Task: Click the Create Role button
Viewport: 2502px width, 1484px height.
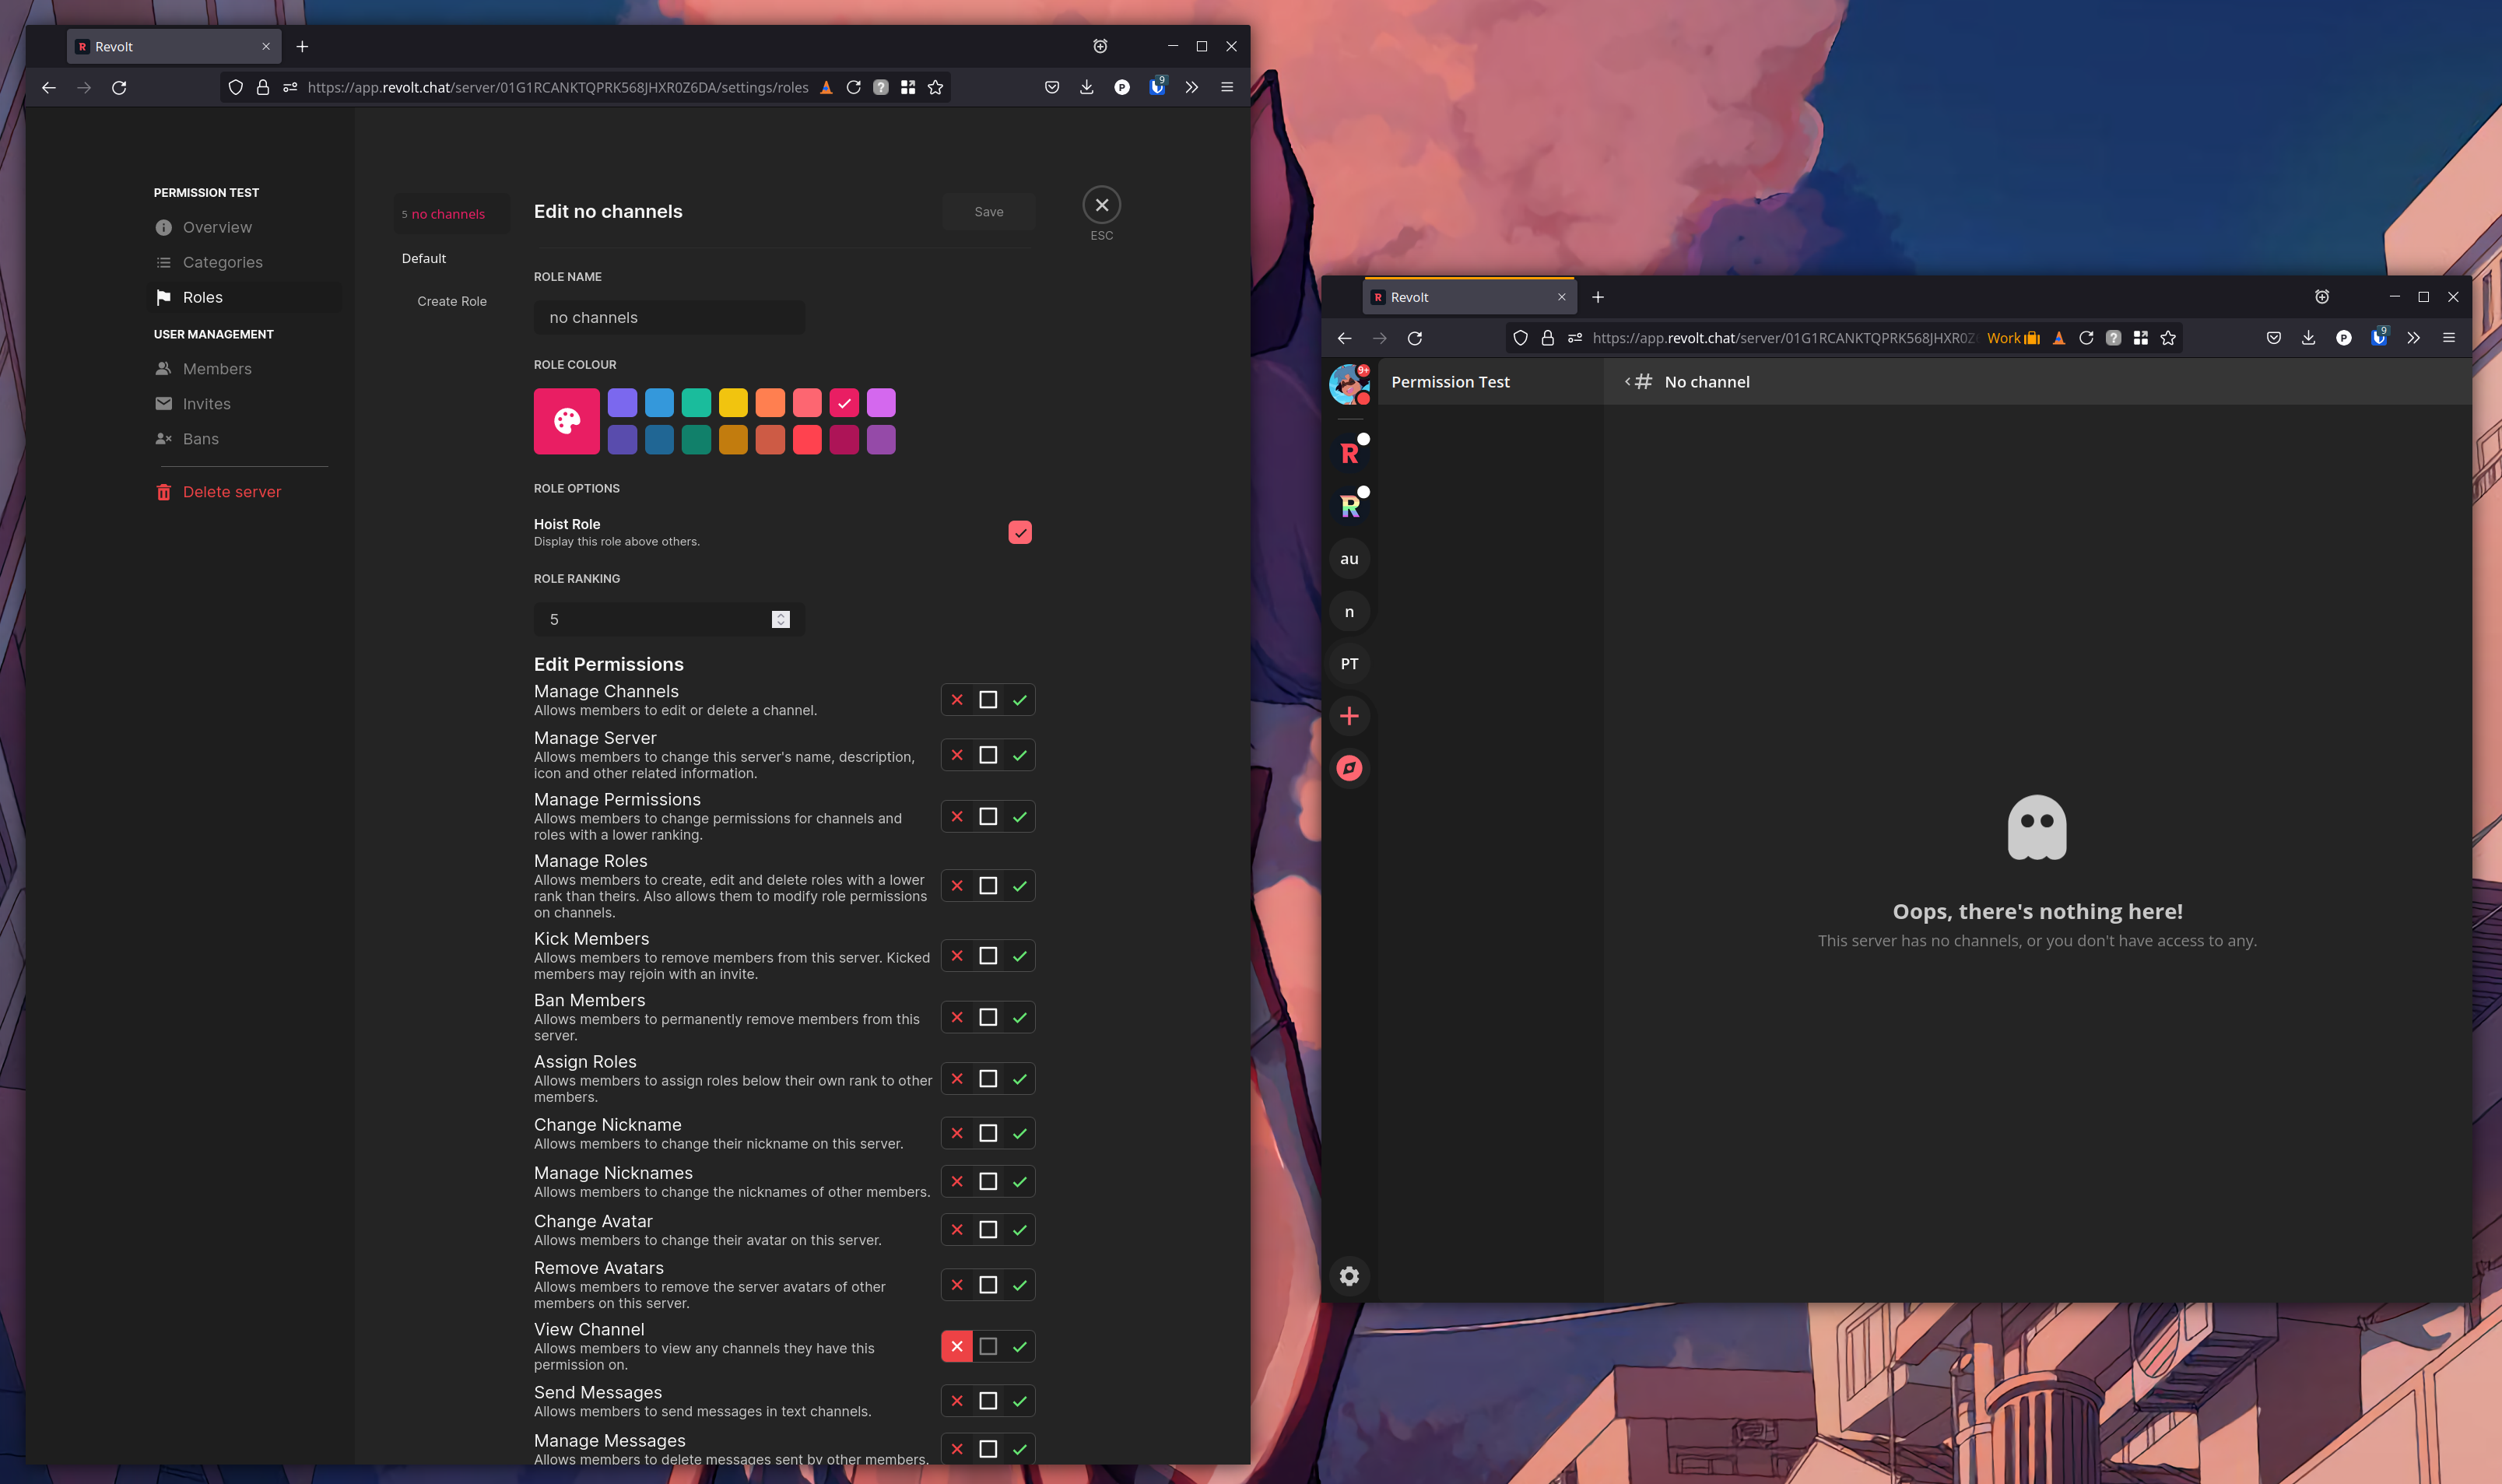Action: point(452,301)
